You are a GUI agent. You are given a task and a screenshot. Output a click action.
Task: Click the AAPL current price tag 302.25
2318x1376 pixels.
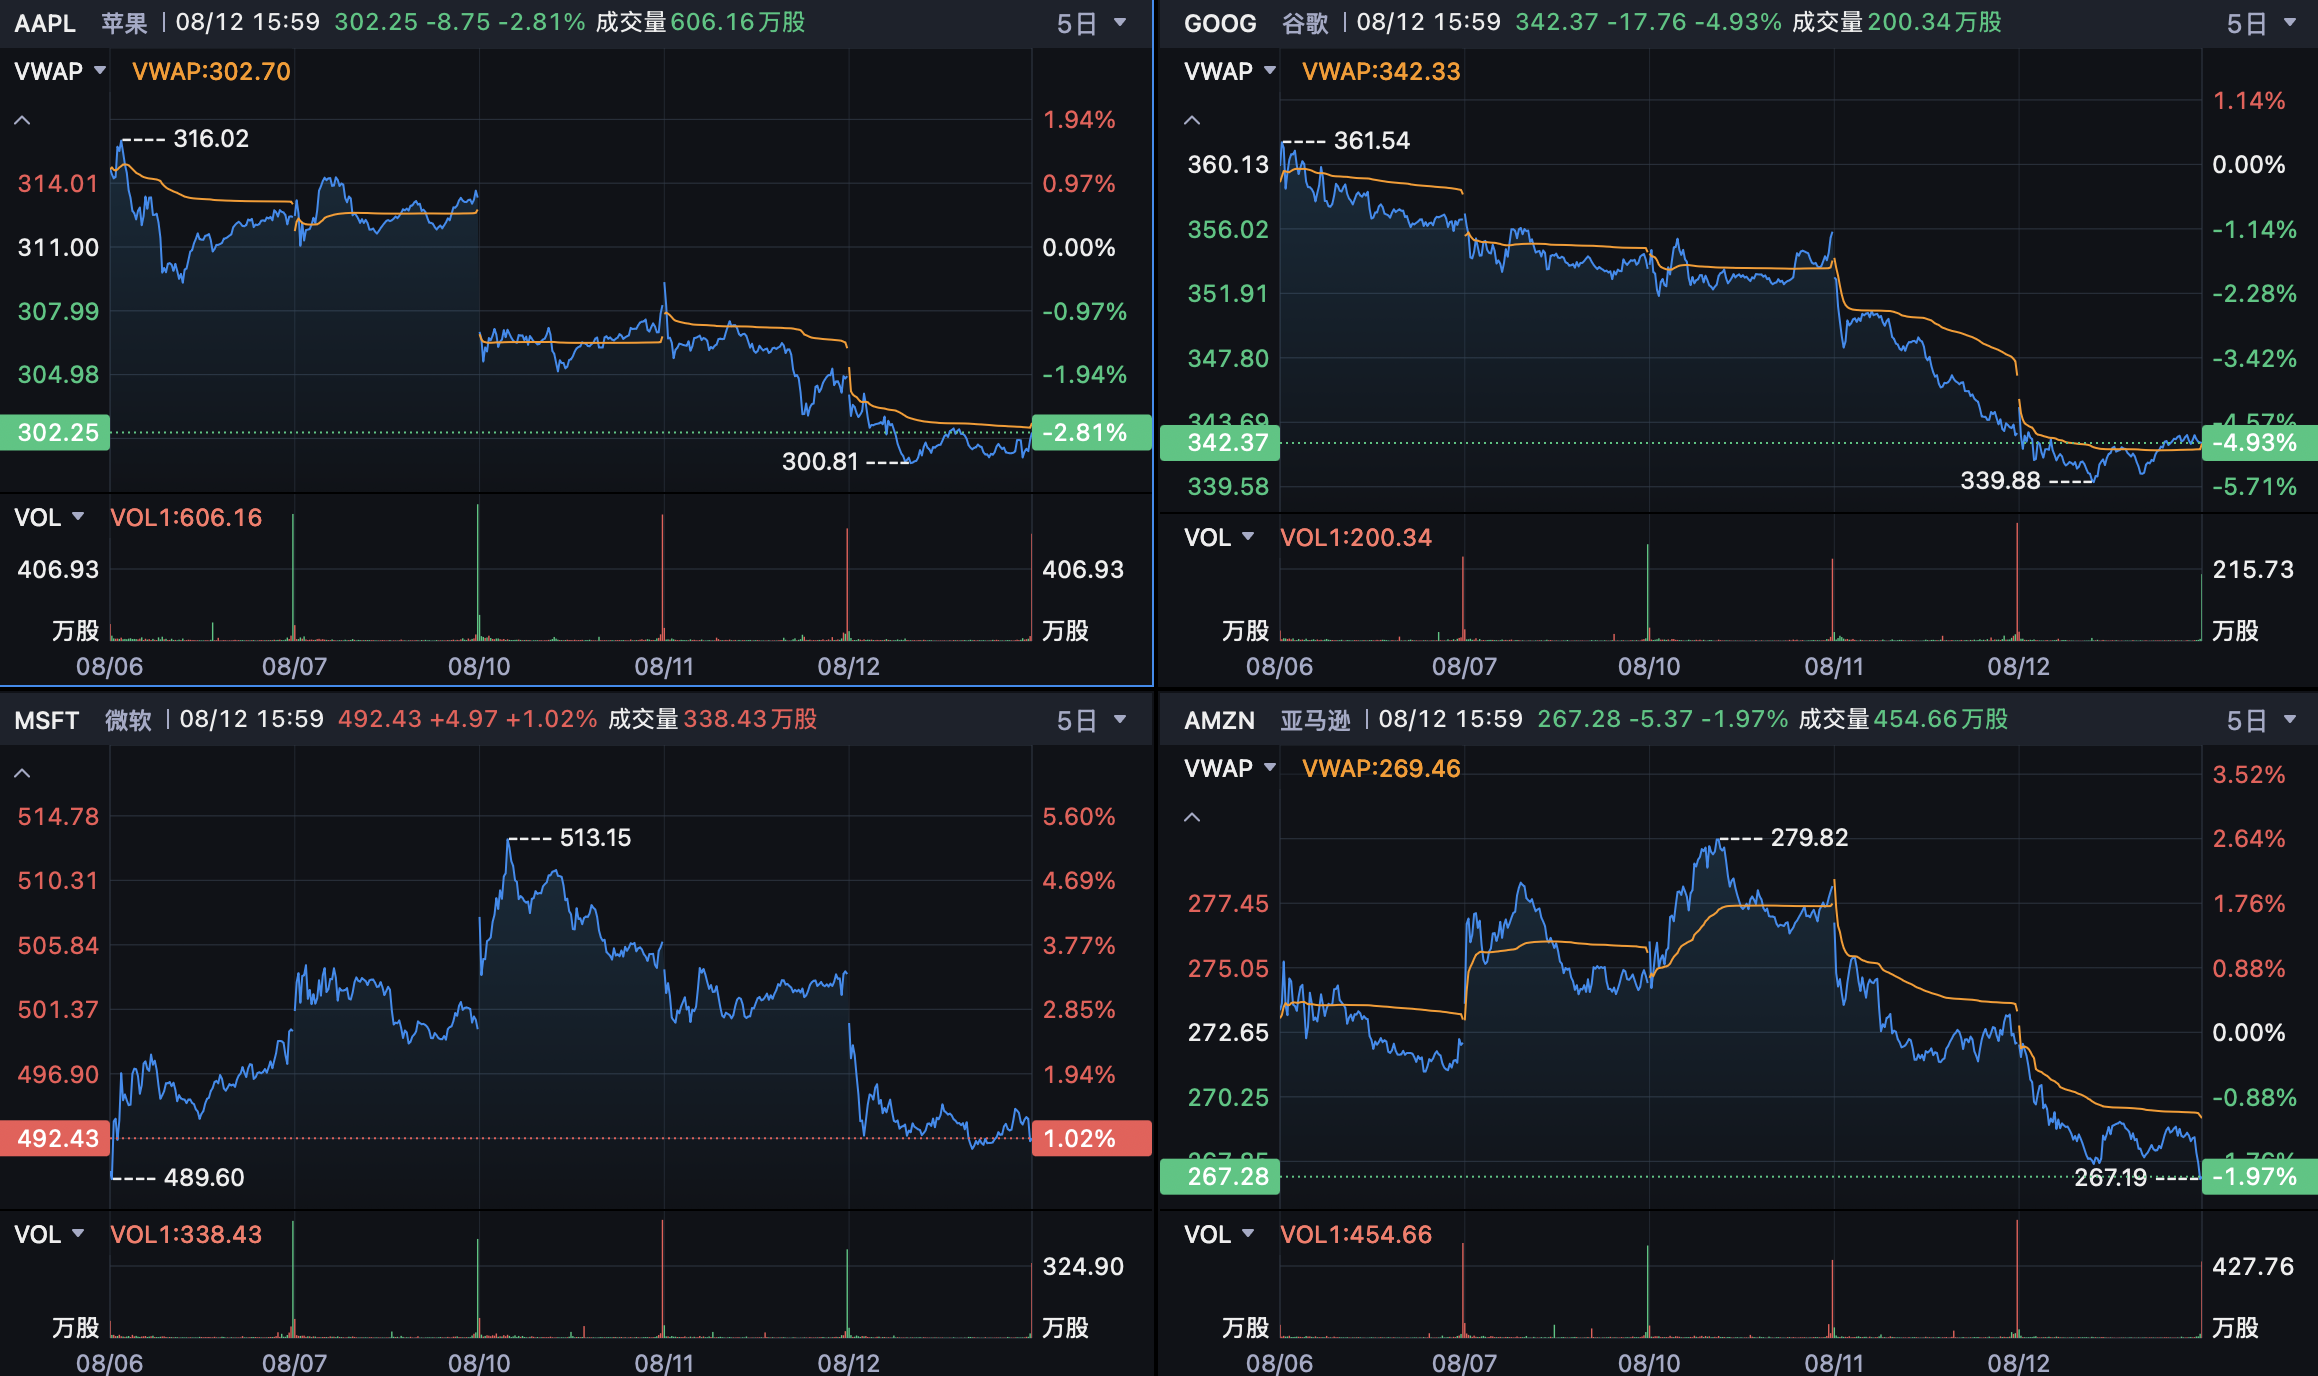(55, 433)
